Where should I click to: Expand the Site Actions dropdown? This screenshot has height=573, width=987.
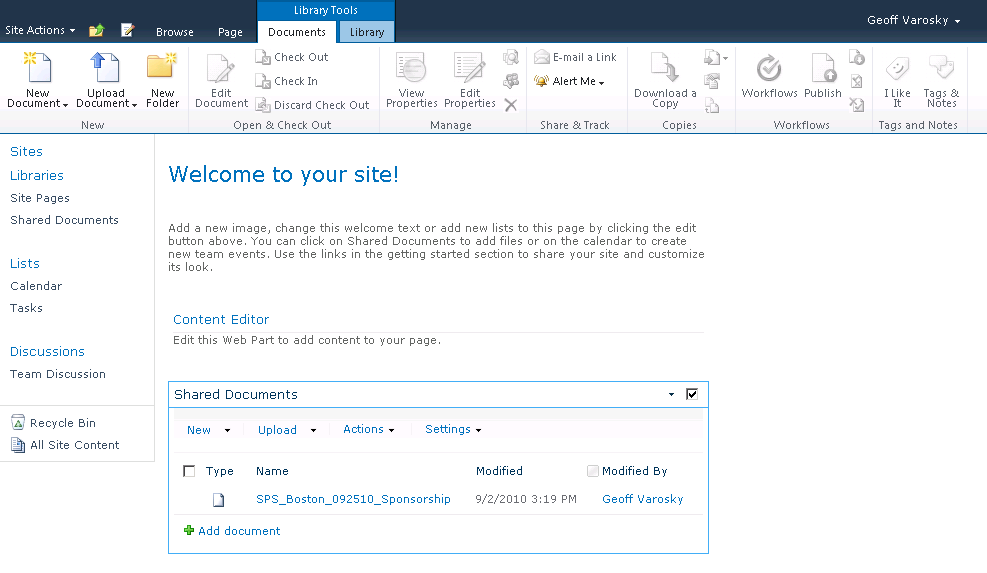[40, 31]
